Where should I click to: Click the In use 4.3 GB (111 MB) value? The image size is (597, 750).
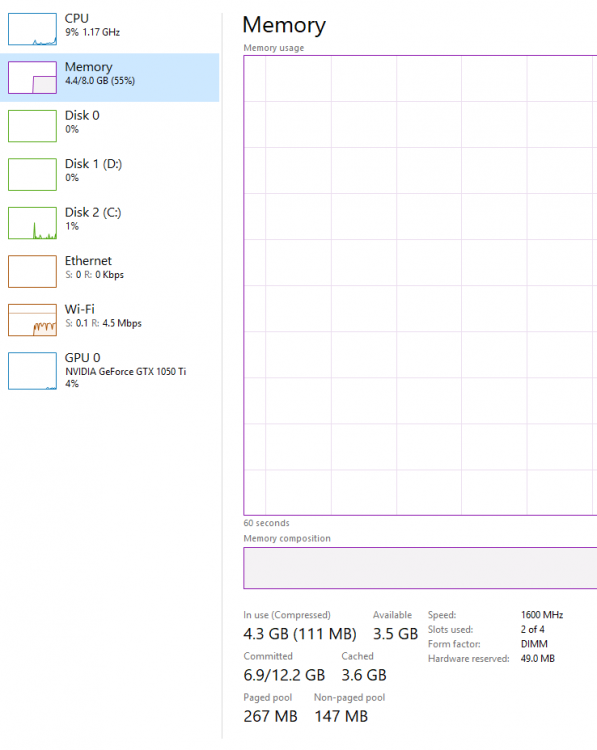[300, 634]
